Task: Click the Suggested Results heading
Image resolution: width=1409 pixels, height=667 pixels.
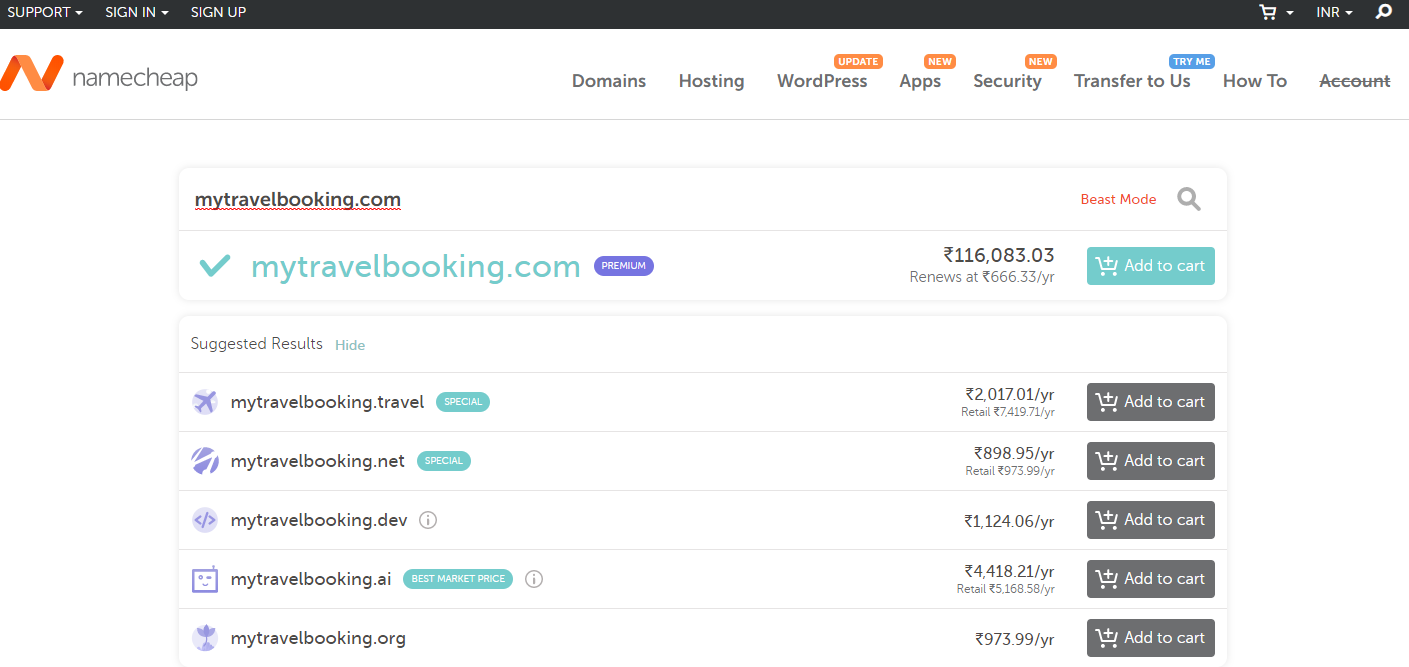Action: pos(257,344)
